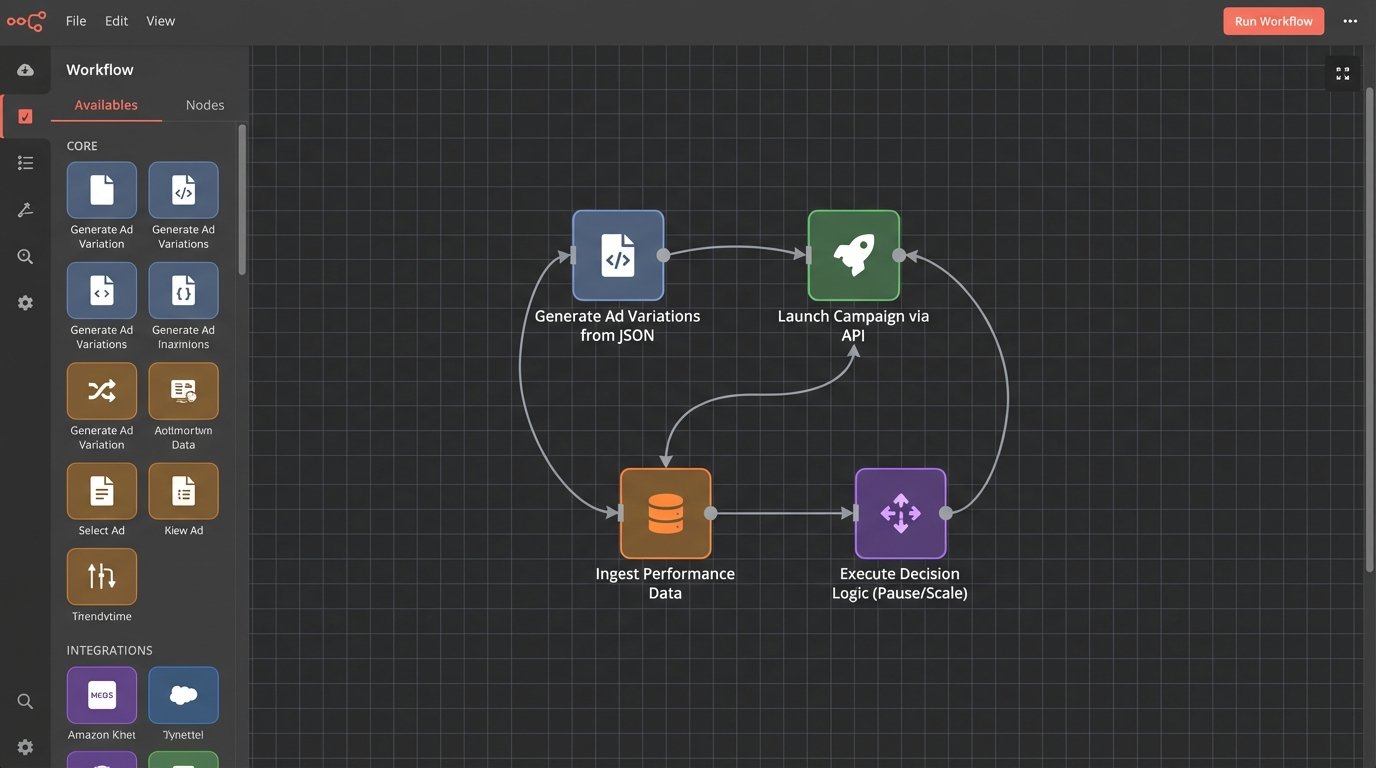Click the Launch Campaign via API rocket icon
This screenshot has width=1376, height=768.
click(853, 255)
